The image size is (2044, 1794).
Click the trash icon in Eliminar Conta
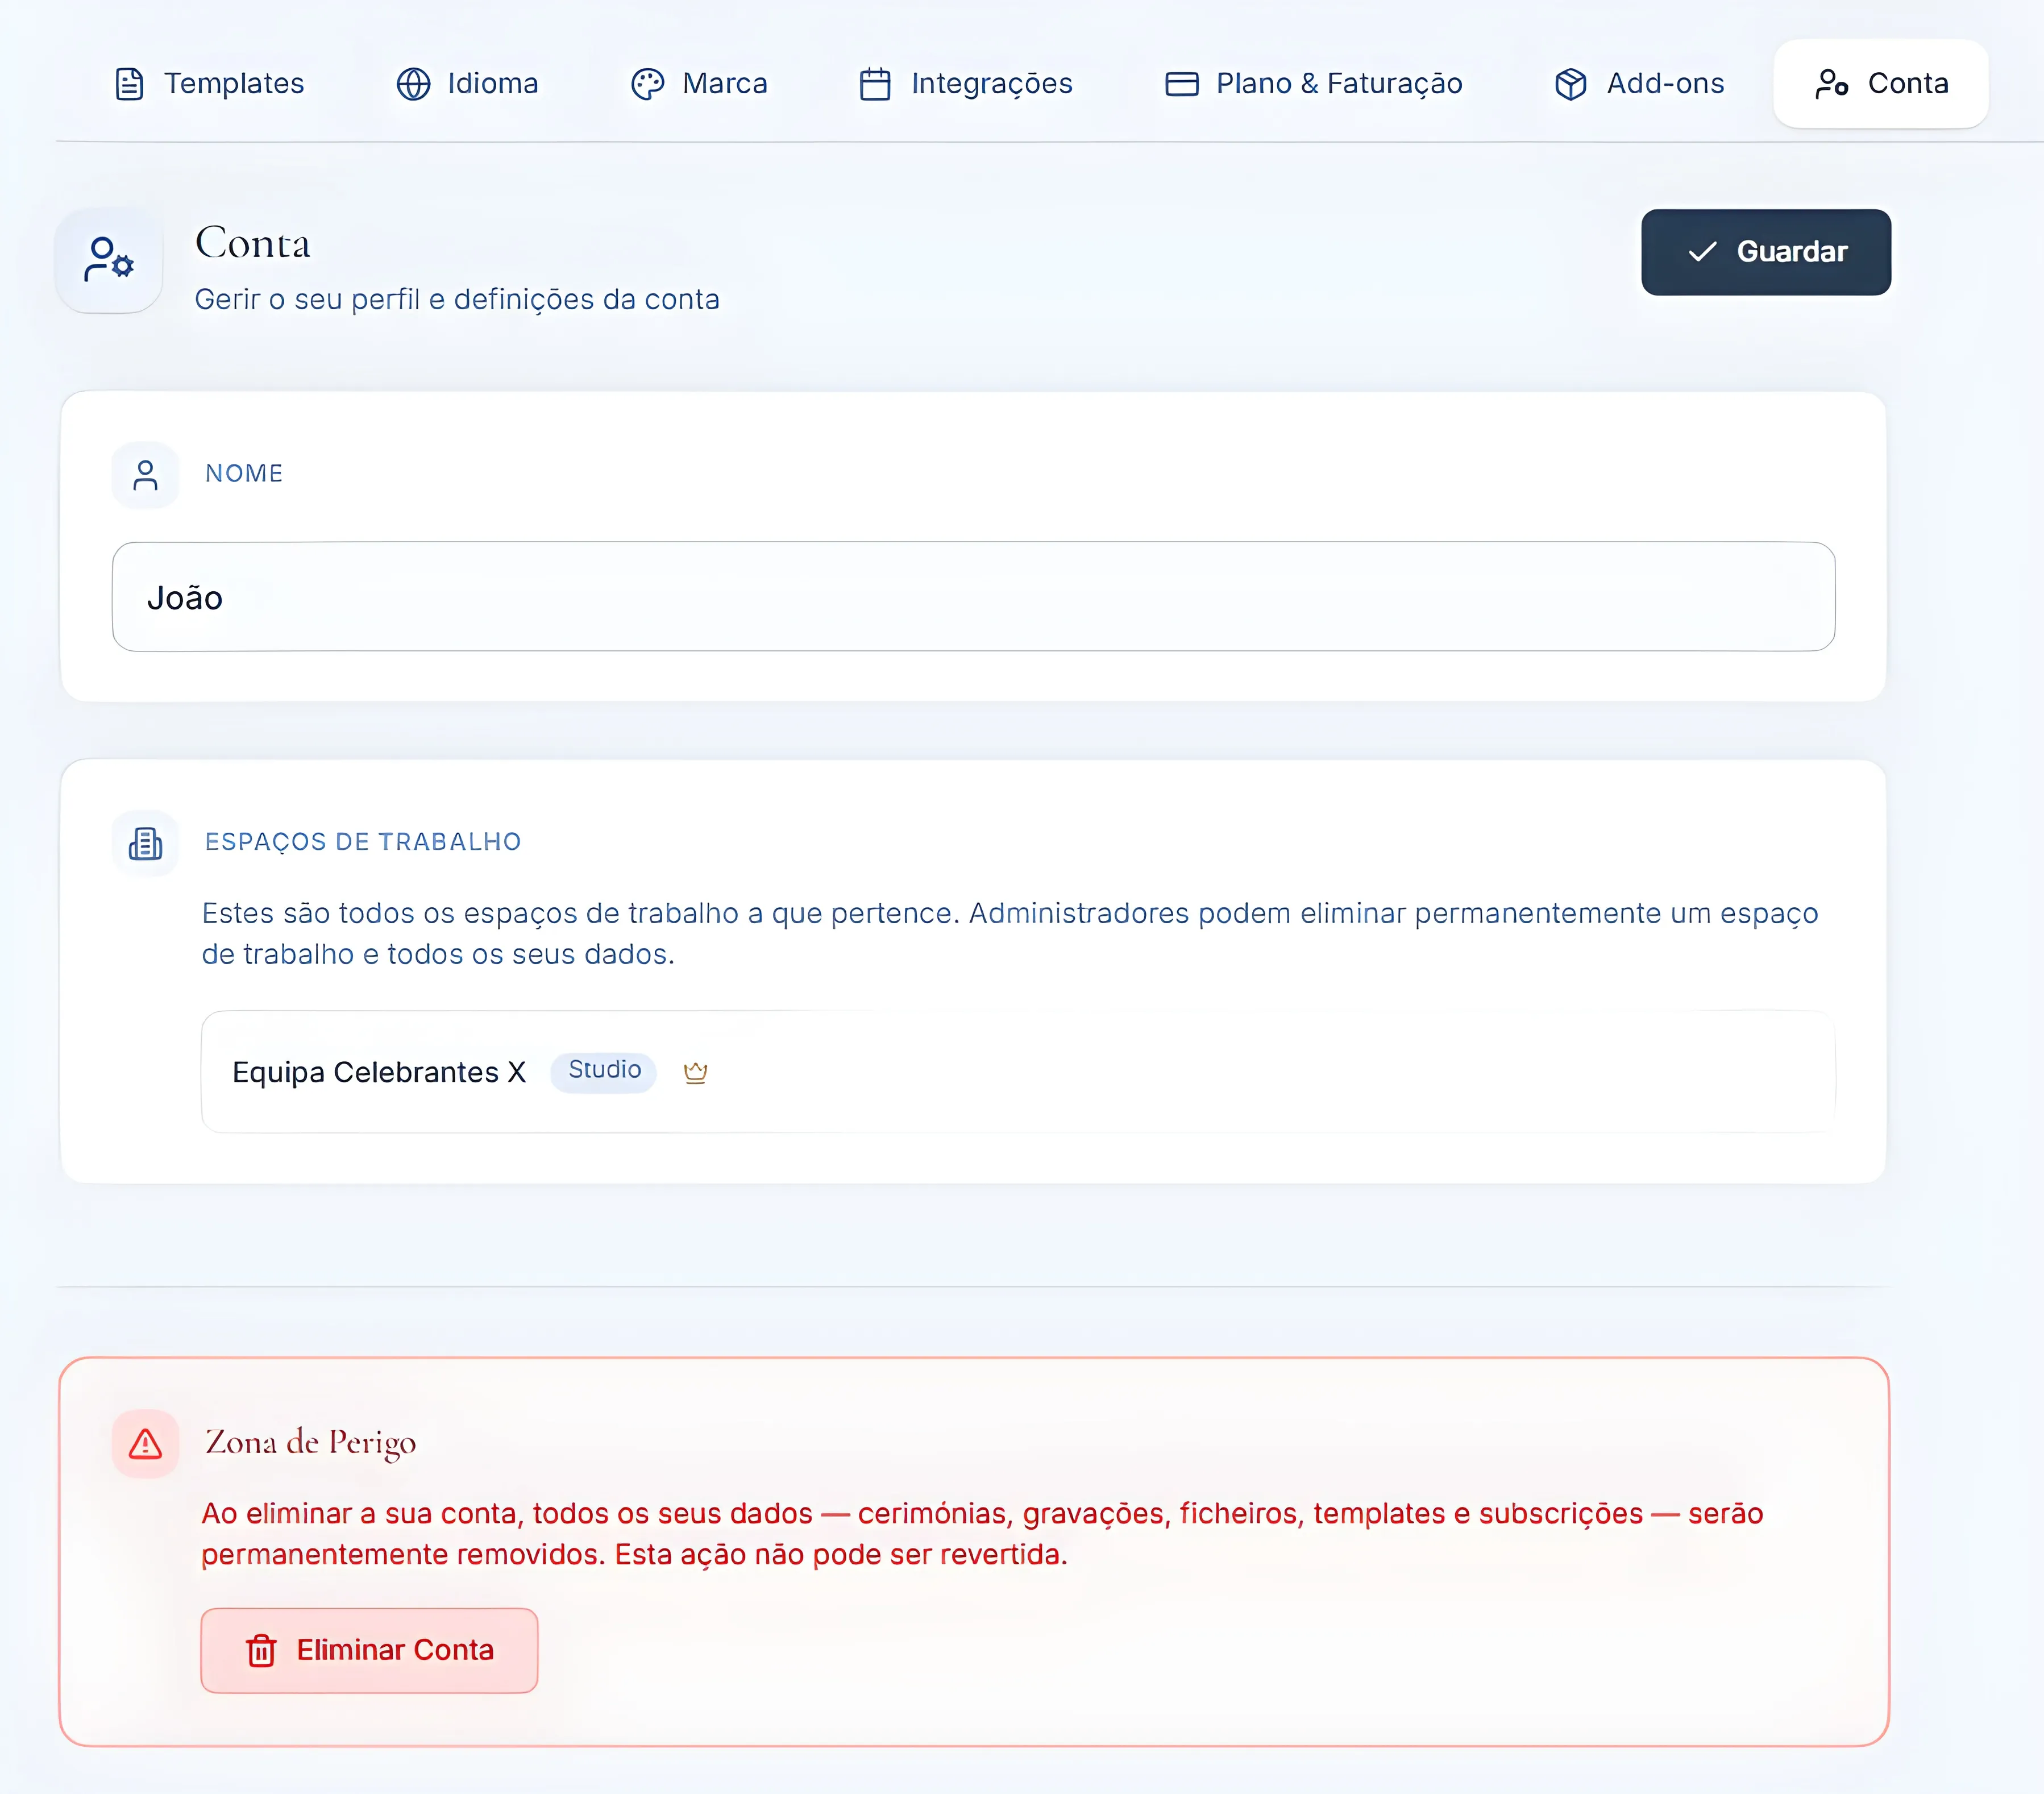tap(261, 1650)
